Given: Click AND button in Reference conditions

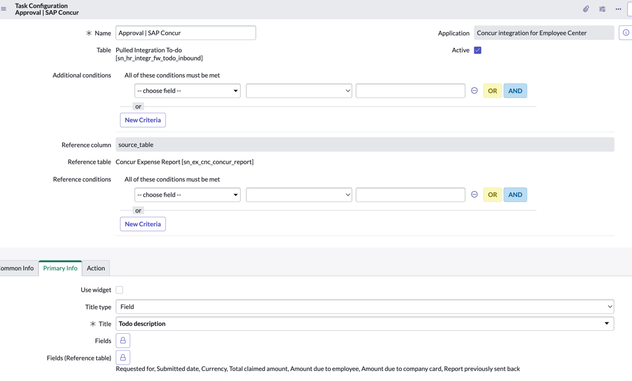Looking at the screenshot, I should [x=515, y=195].
